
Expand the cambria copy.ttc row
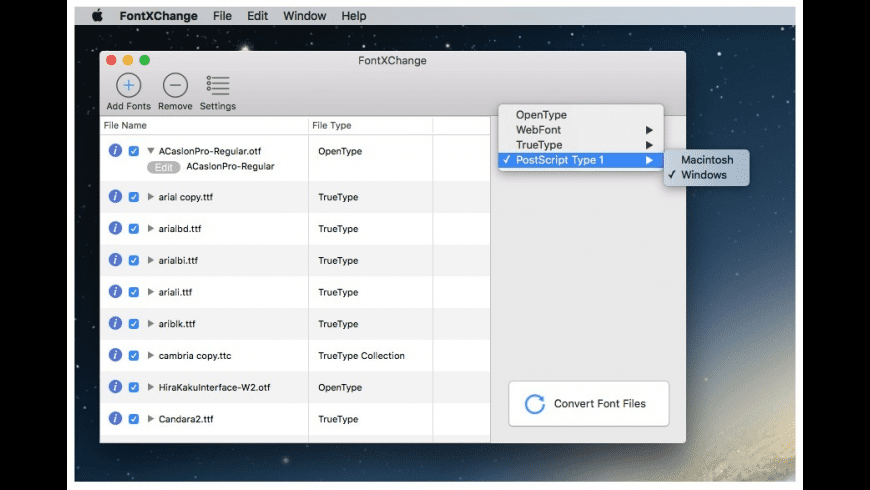150,356
